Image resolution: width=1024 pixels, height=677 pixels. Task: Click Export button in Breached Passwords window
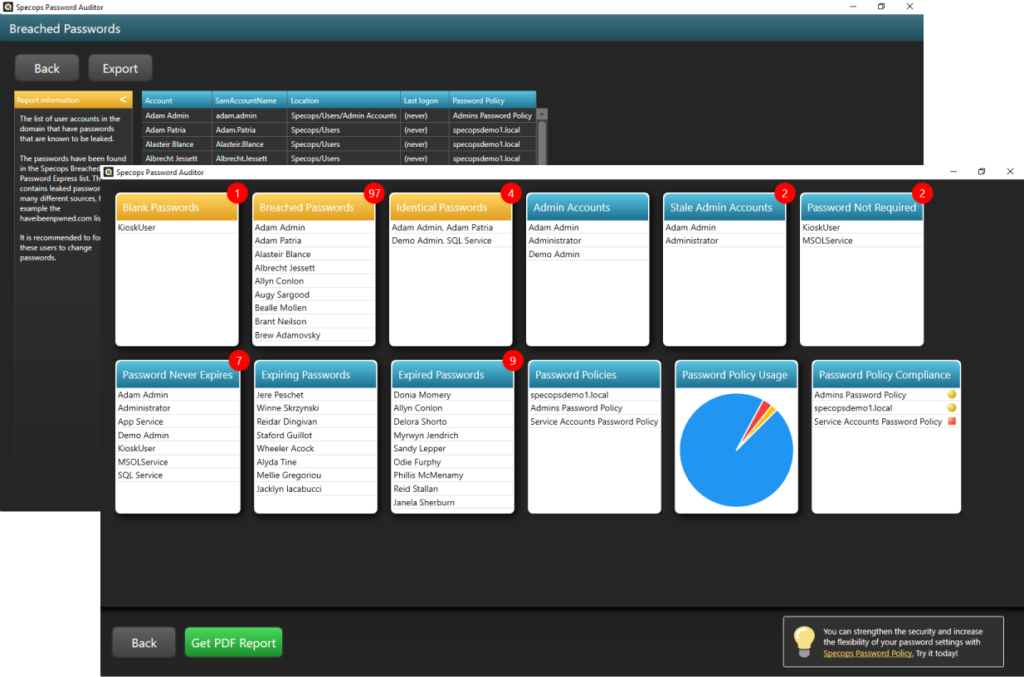point(120,69)
